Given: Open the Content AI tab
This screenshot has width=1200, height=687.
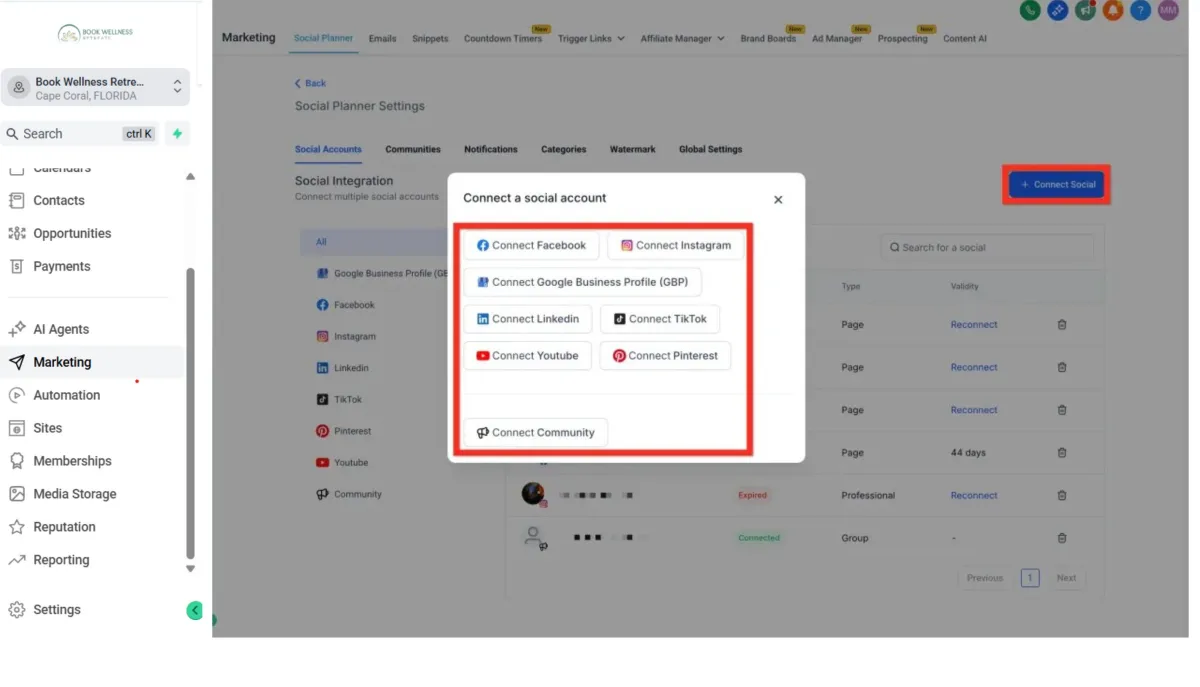Looking at the screenshot, I should [965, 38].
